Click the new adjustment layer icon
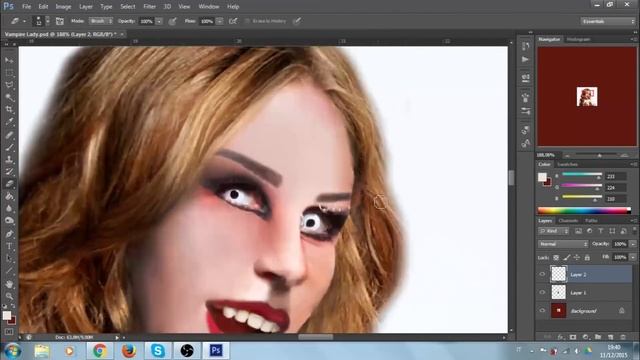 (x=586, y=337)
